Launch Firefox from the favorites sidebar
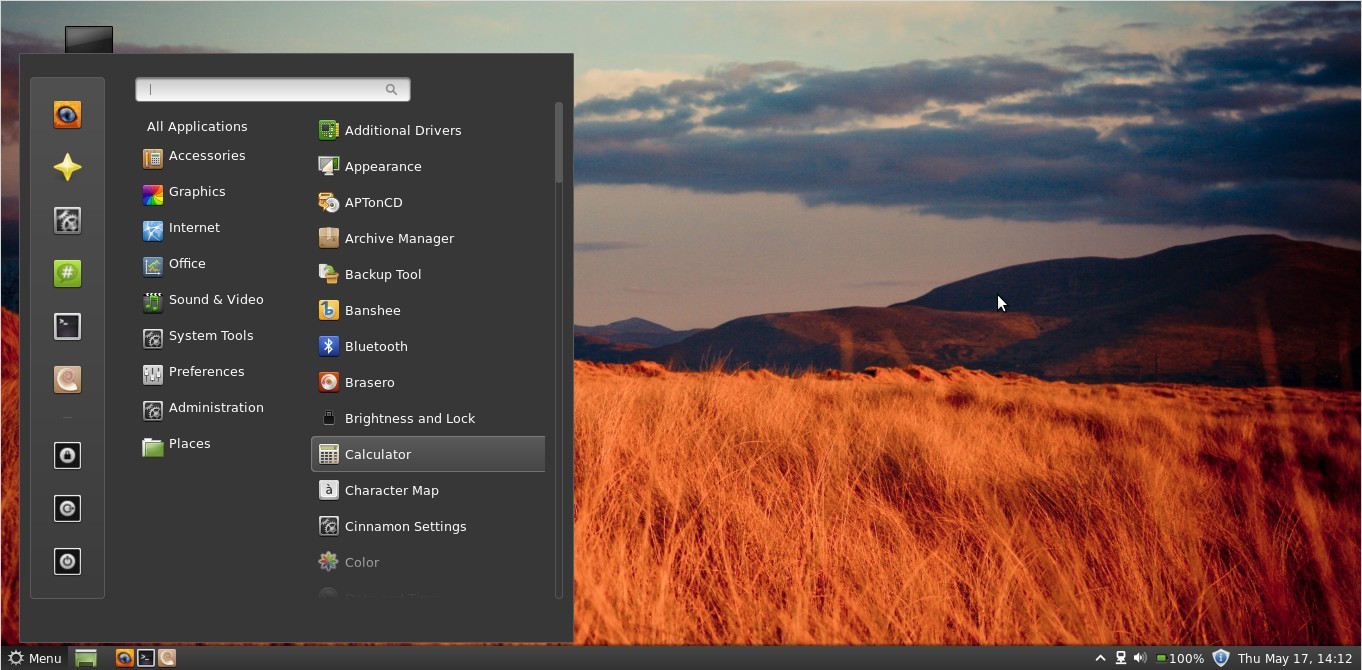Image resolution: width=1362 pixels, height=670 pixels. coord(67,114)
